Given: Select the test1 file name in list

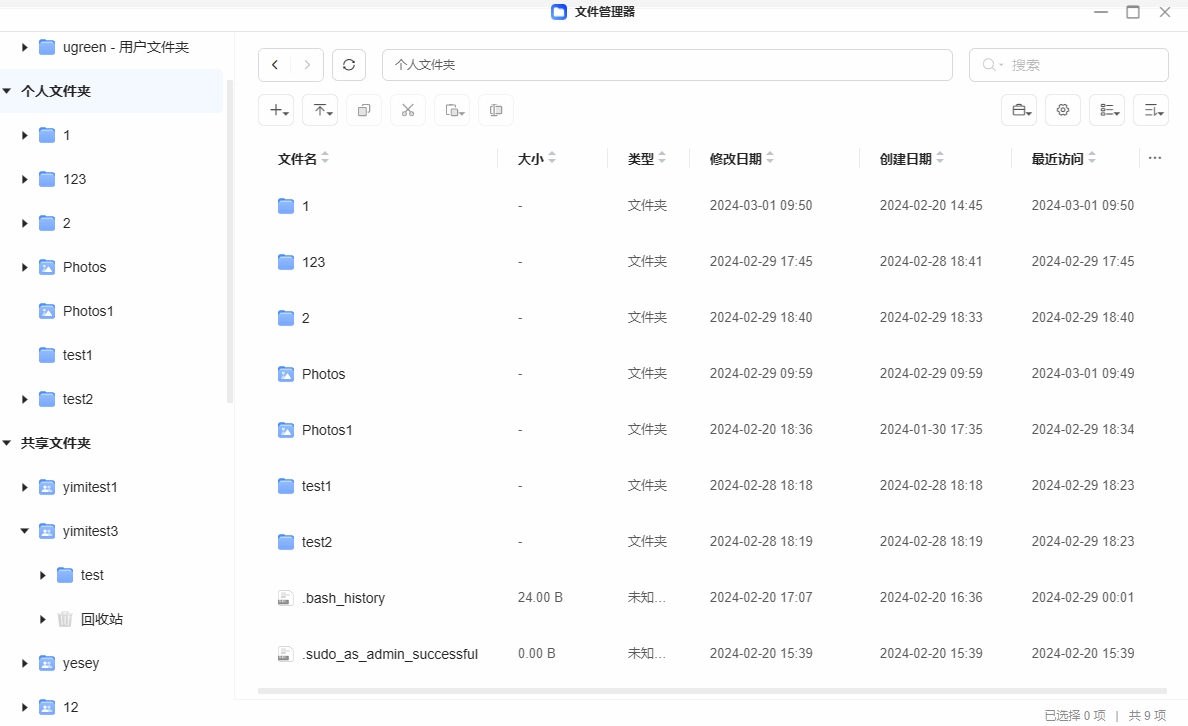Looking at the screenshot, I should click(x=317, y=487).
